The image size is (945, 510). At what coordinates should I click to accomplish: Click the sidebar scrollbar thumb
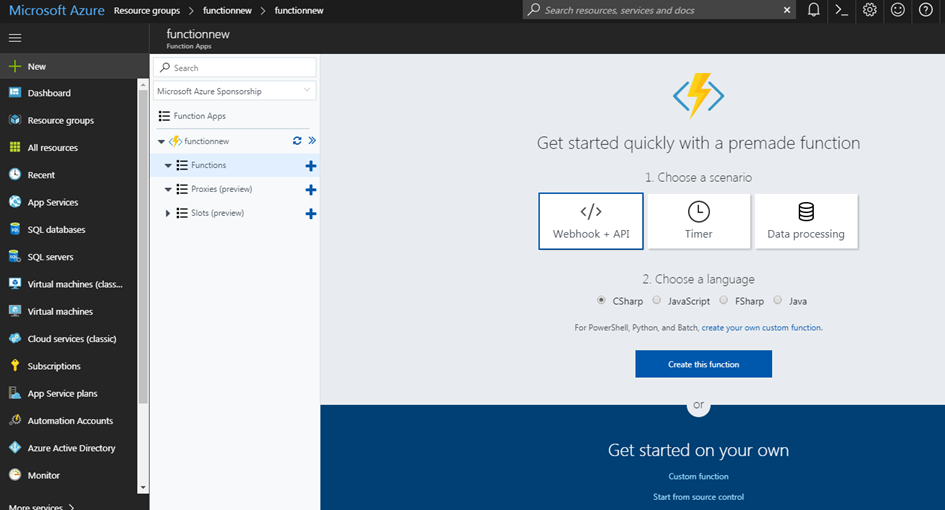[143, 247]
